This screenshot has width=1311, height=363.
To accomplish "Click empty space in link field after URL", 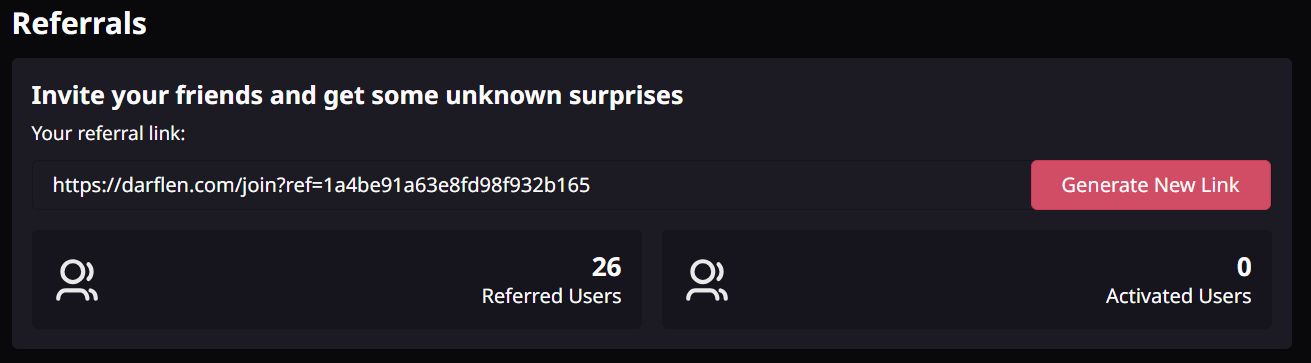I will coord(810,185).
